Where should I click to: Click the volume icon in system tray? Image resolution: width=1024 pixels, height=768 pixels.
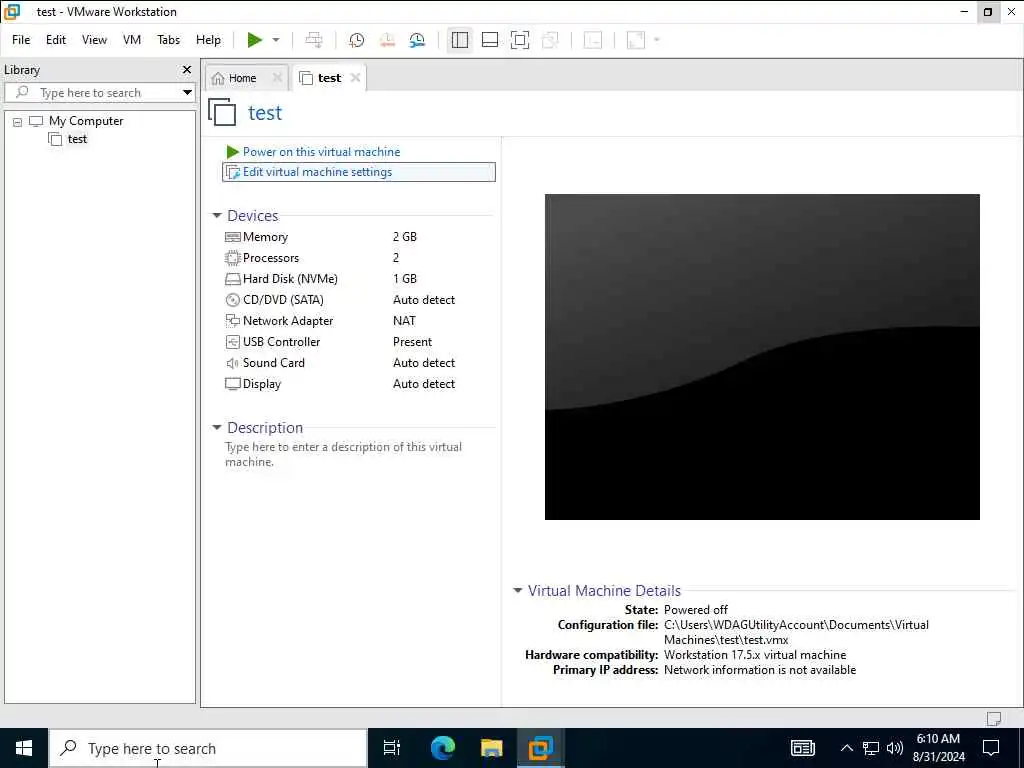(x=895, y=748)
